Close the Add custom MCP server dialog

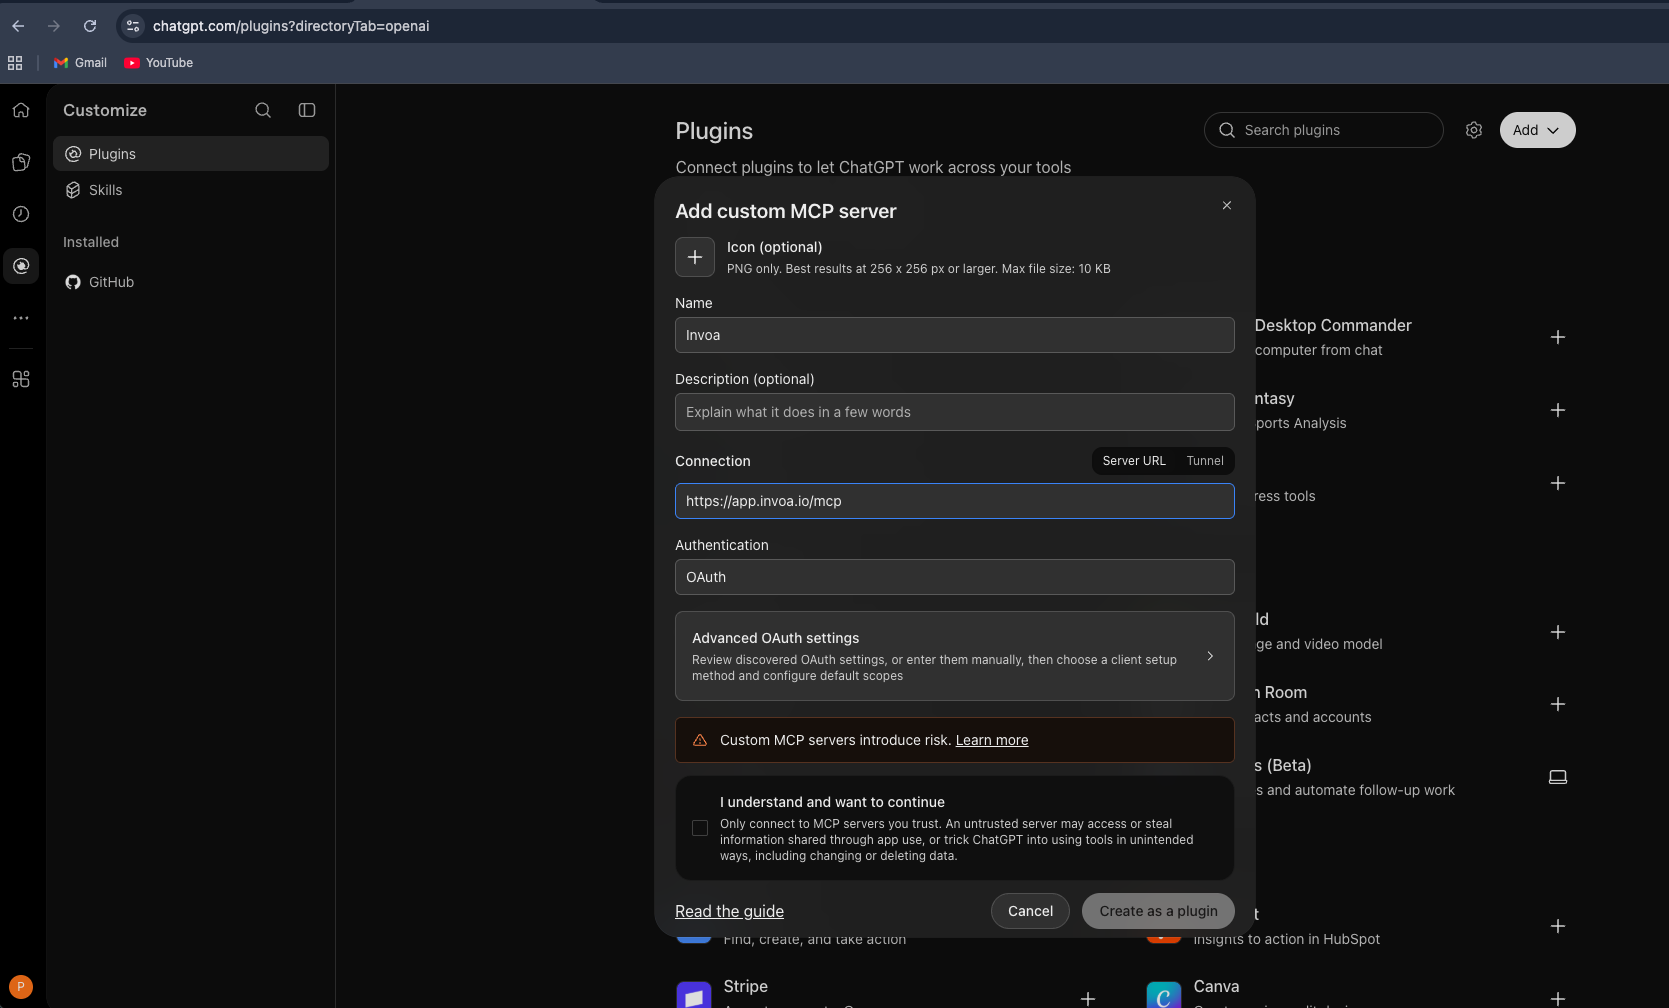tap(1227, 205)
